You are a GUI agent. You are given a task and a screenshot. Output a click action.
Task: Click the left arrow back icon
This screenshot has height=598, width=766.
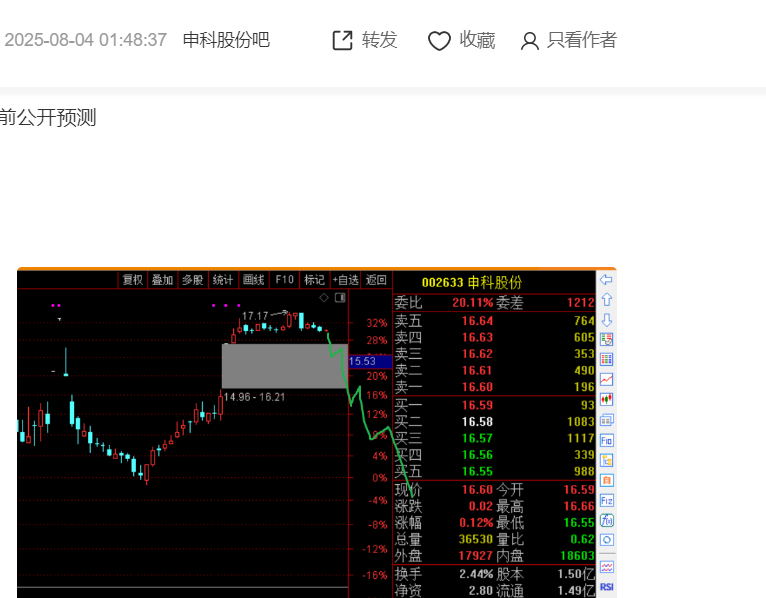[606, 279]
